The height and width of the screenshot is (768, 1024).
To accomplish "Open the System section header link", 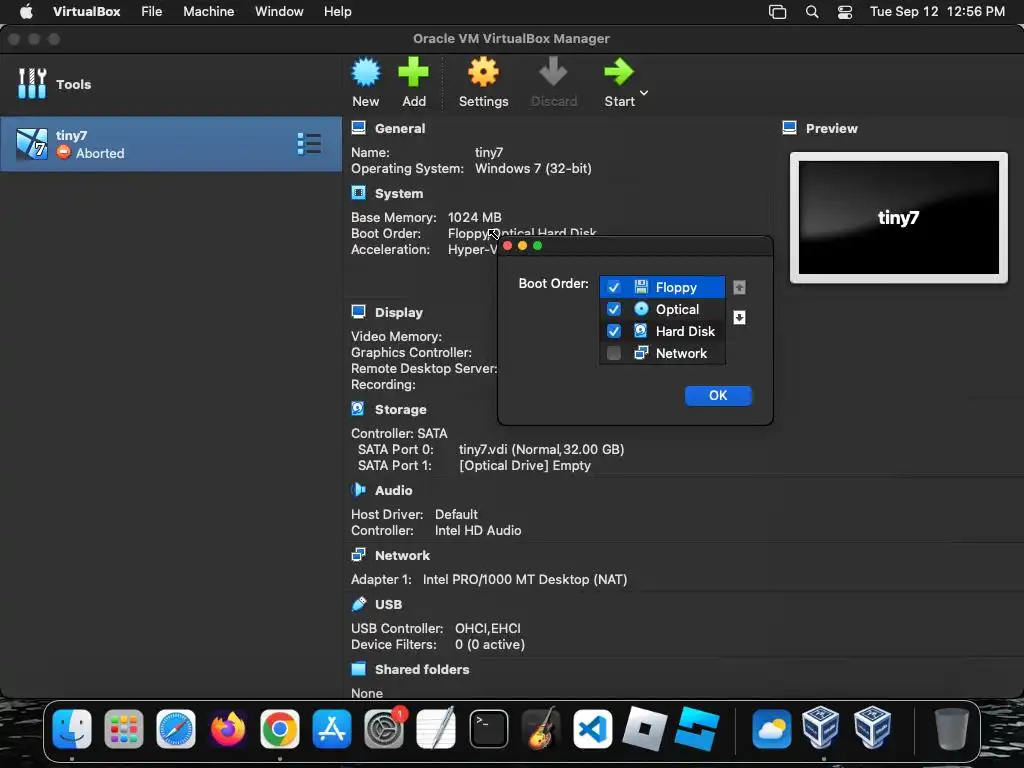I will tap(399, 193).
